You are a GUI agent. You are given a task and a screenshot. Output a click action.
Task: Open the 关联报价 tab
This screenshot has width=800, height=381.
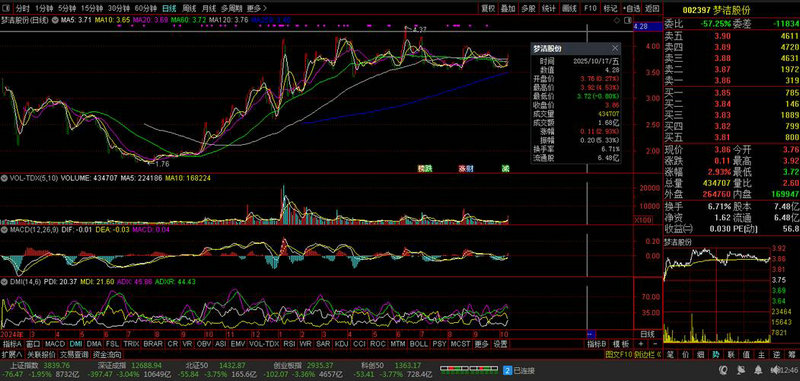[41, 354]
